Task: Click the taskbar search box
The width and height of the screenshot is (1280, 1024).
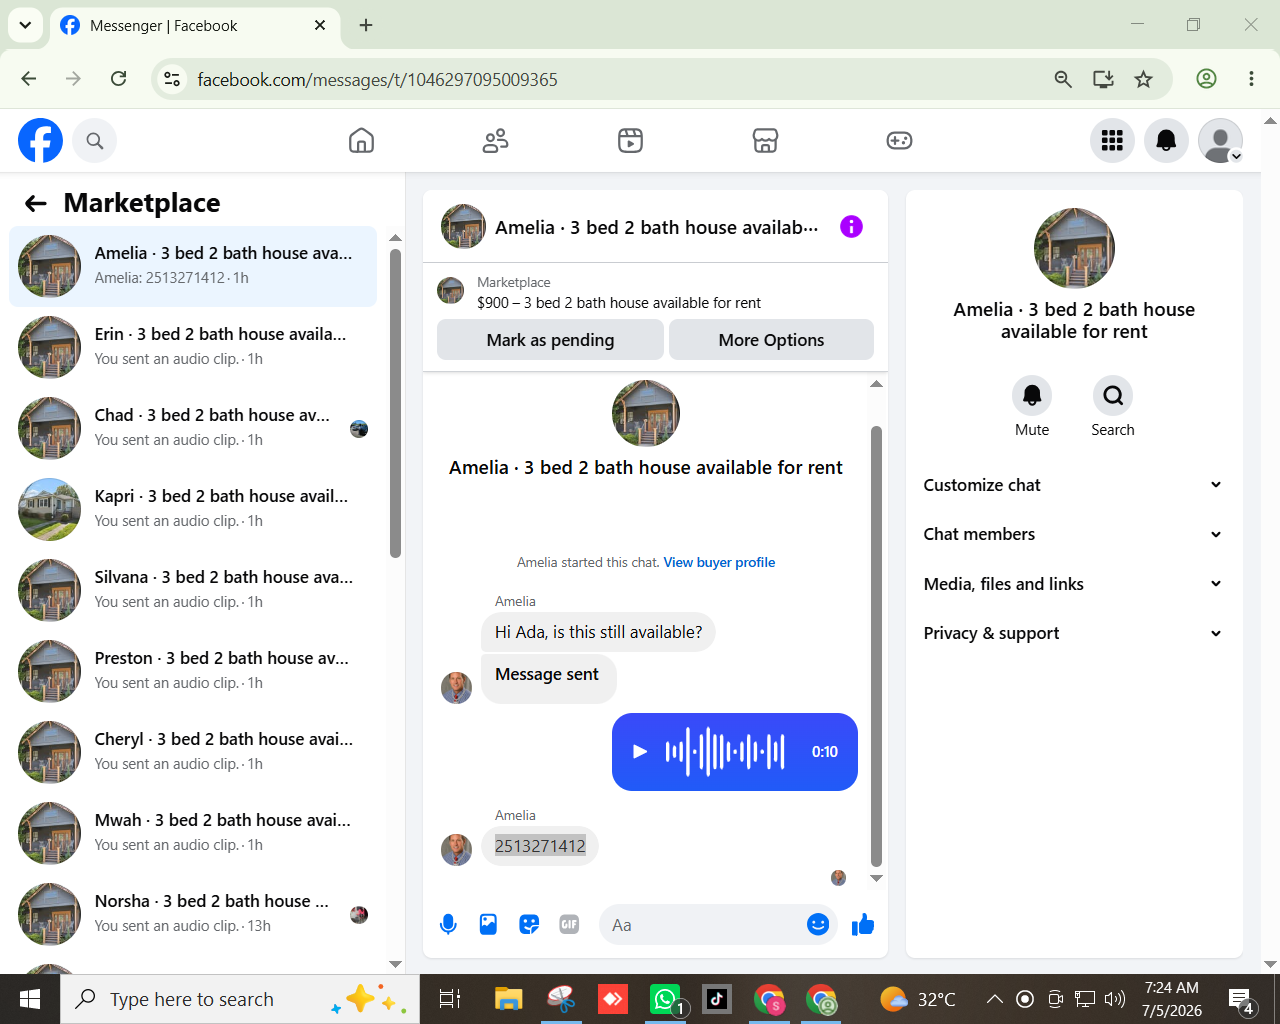Action: coord(240,999)
